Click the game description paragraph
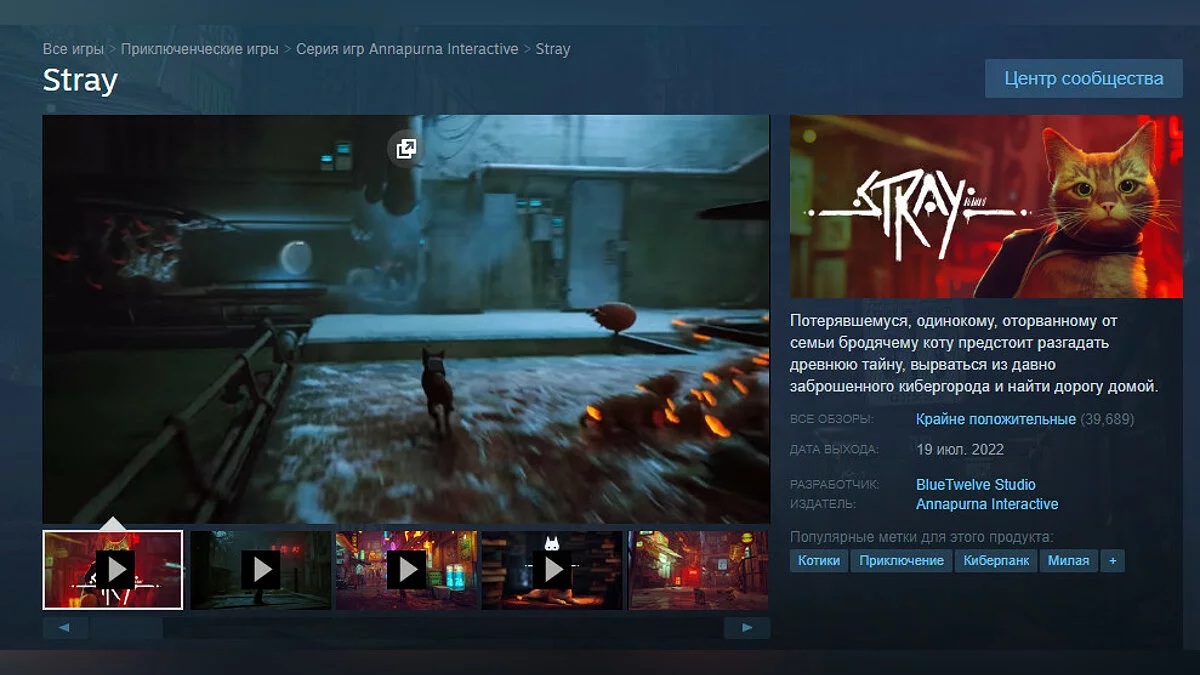 coord(975,353)
